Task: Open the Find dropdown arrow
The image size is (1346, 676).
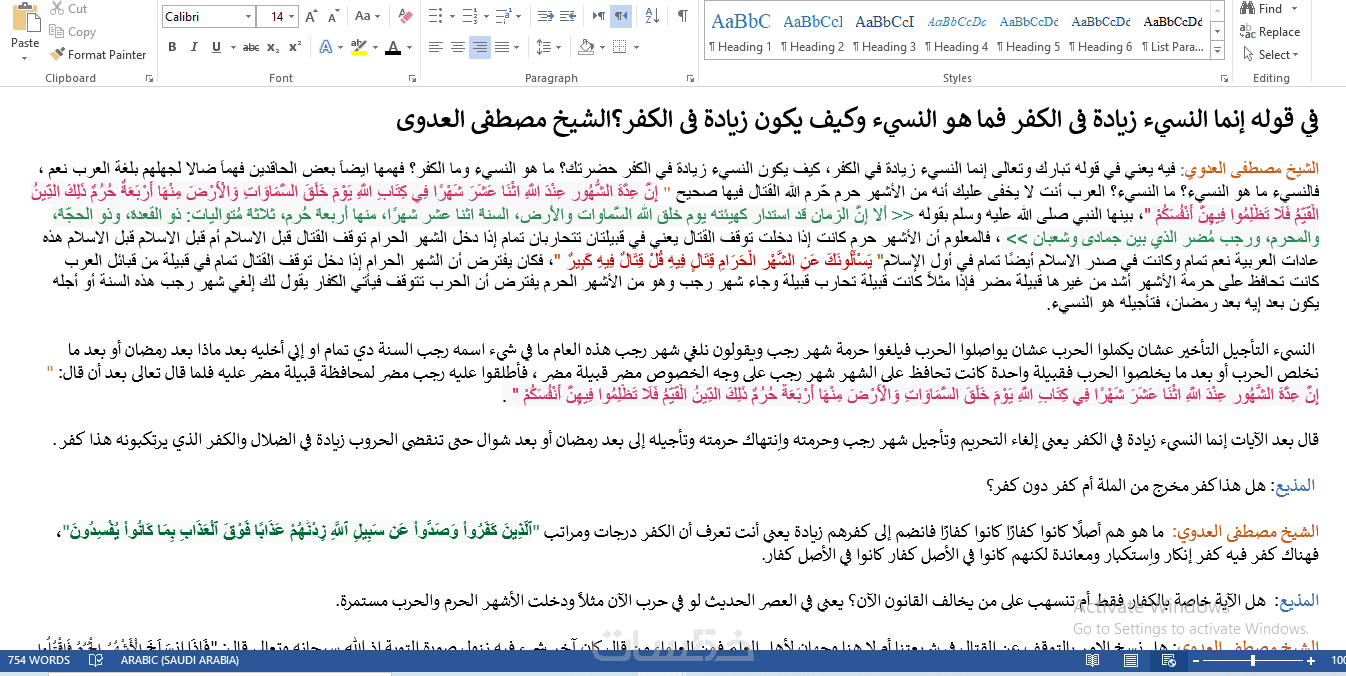Action: point(1294,9)
